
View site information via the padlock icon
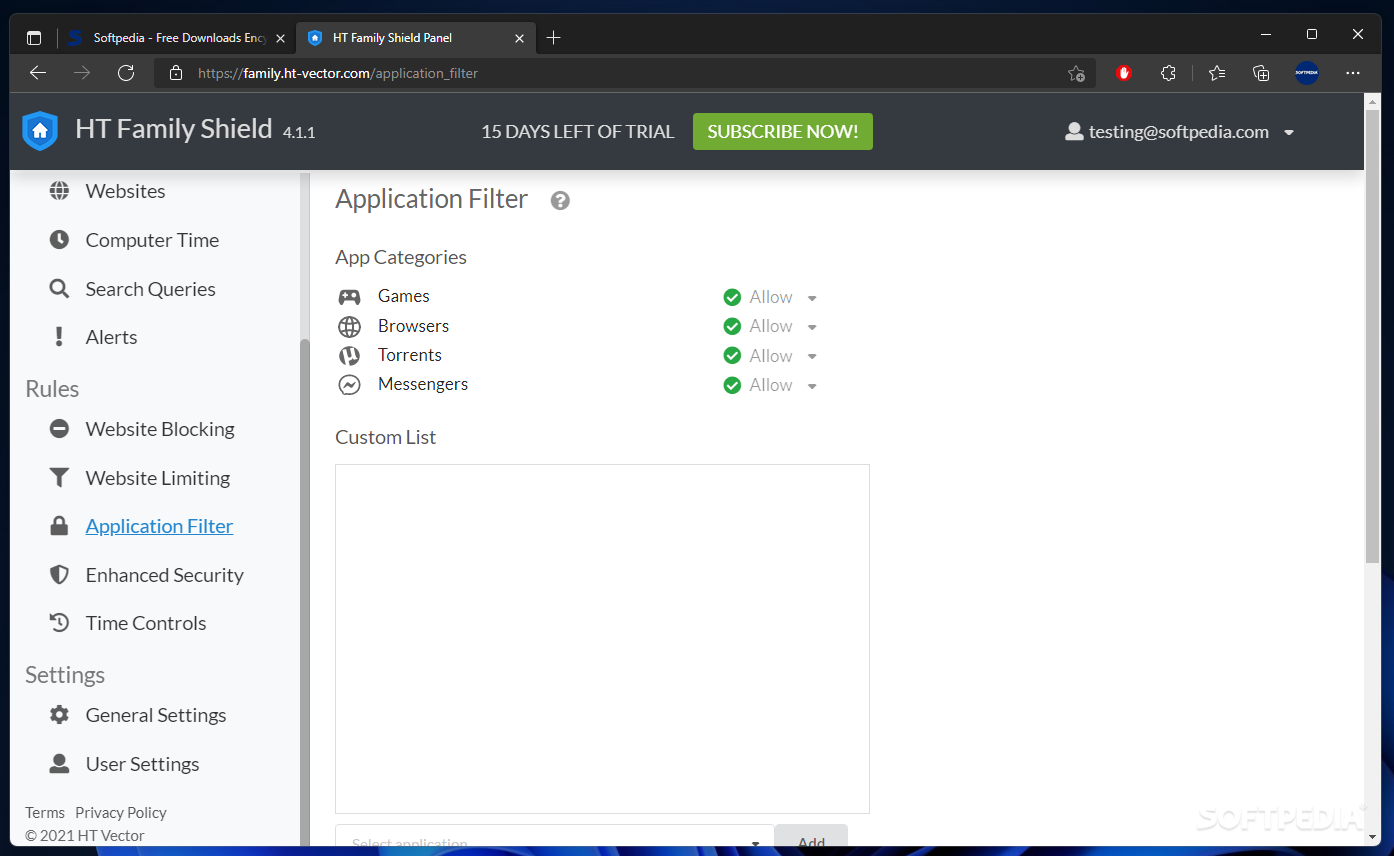tap(176, 73)
